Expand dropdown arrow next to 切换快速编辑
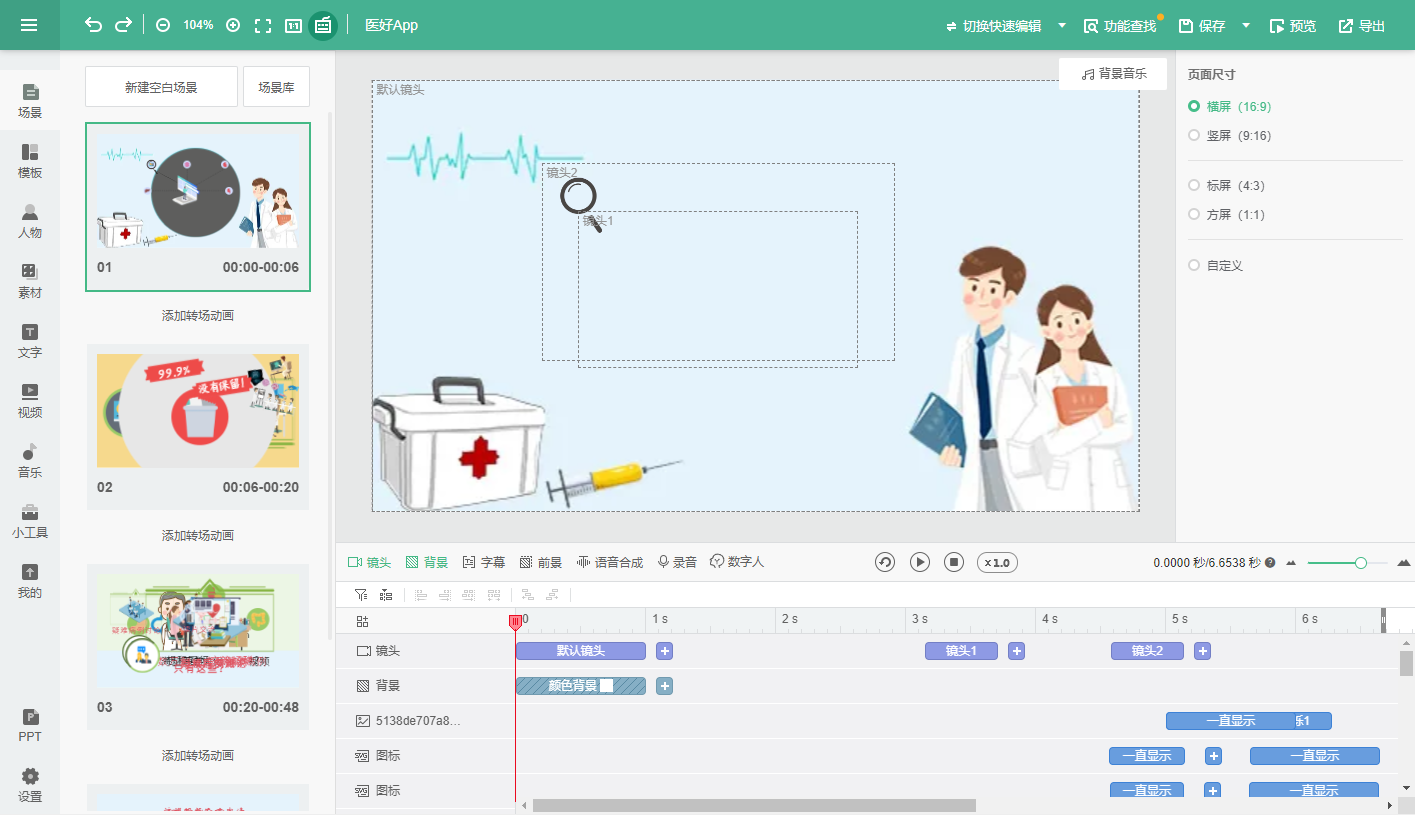The width and height of the screenshot is (1415, 816). pos(1062,25)
